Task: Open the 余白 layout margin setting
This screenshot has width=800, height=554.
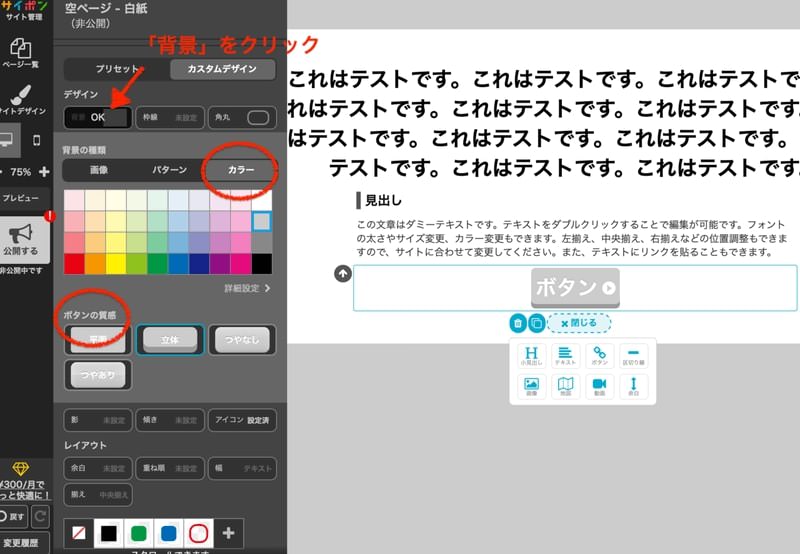Action: 98,468
